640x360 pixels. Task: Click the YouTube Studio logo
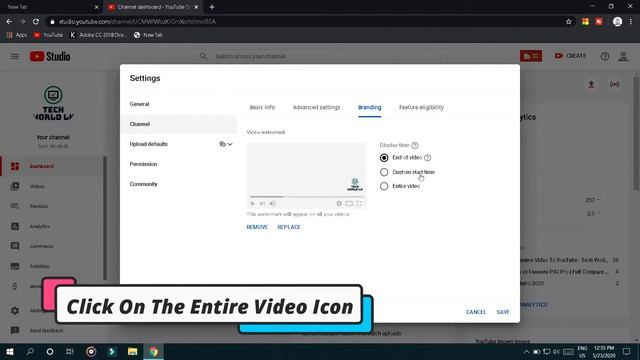[50, 56]
